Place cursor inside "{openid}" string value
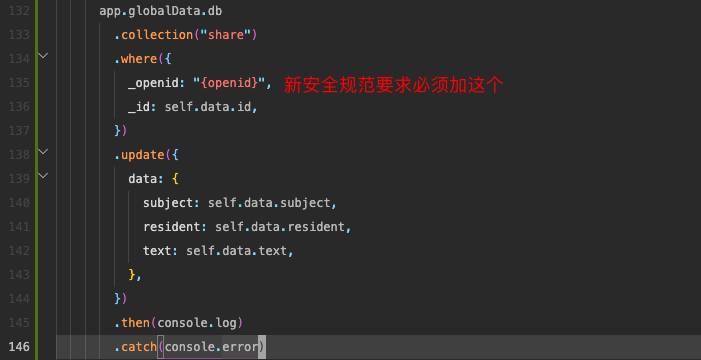The image size is (701, 360). [x=229, y=83]
